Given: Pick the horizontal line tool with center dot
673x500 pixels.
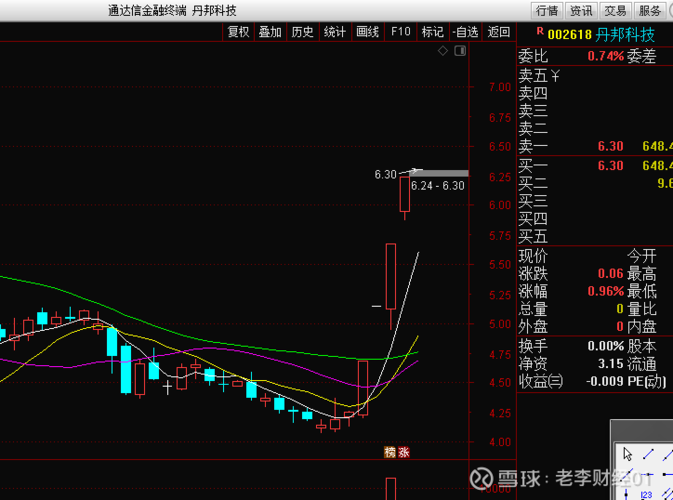Looking at the screenshot, I should pos(647,475).
